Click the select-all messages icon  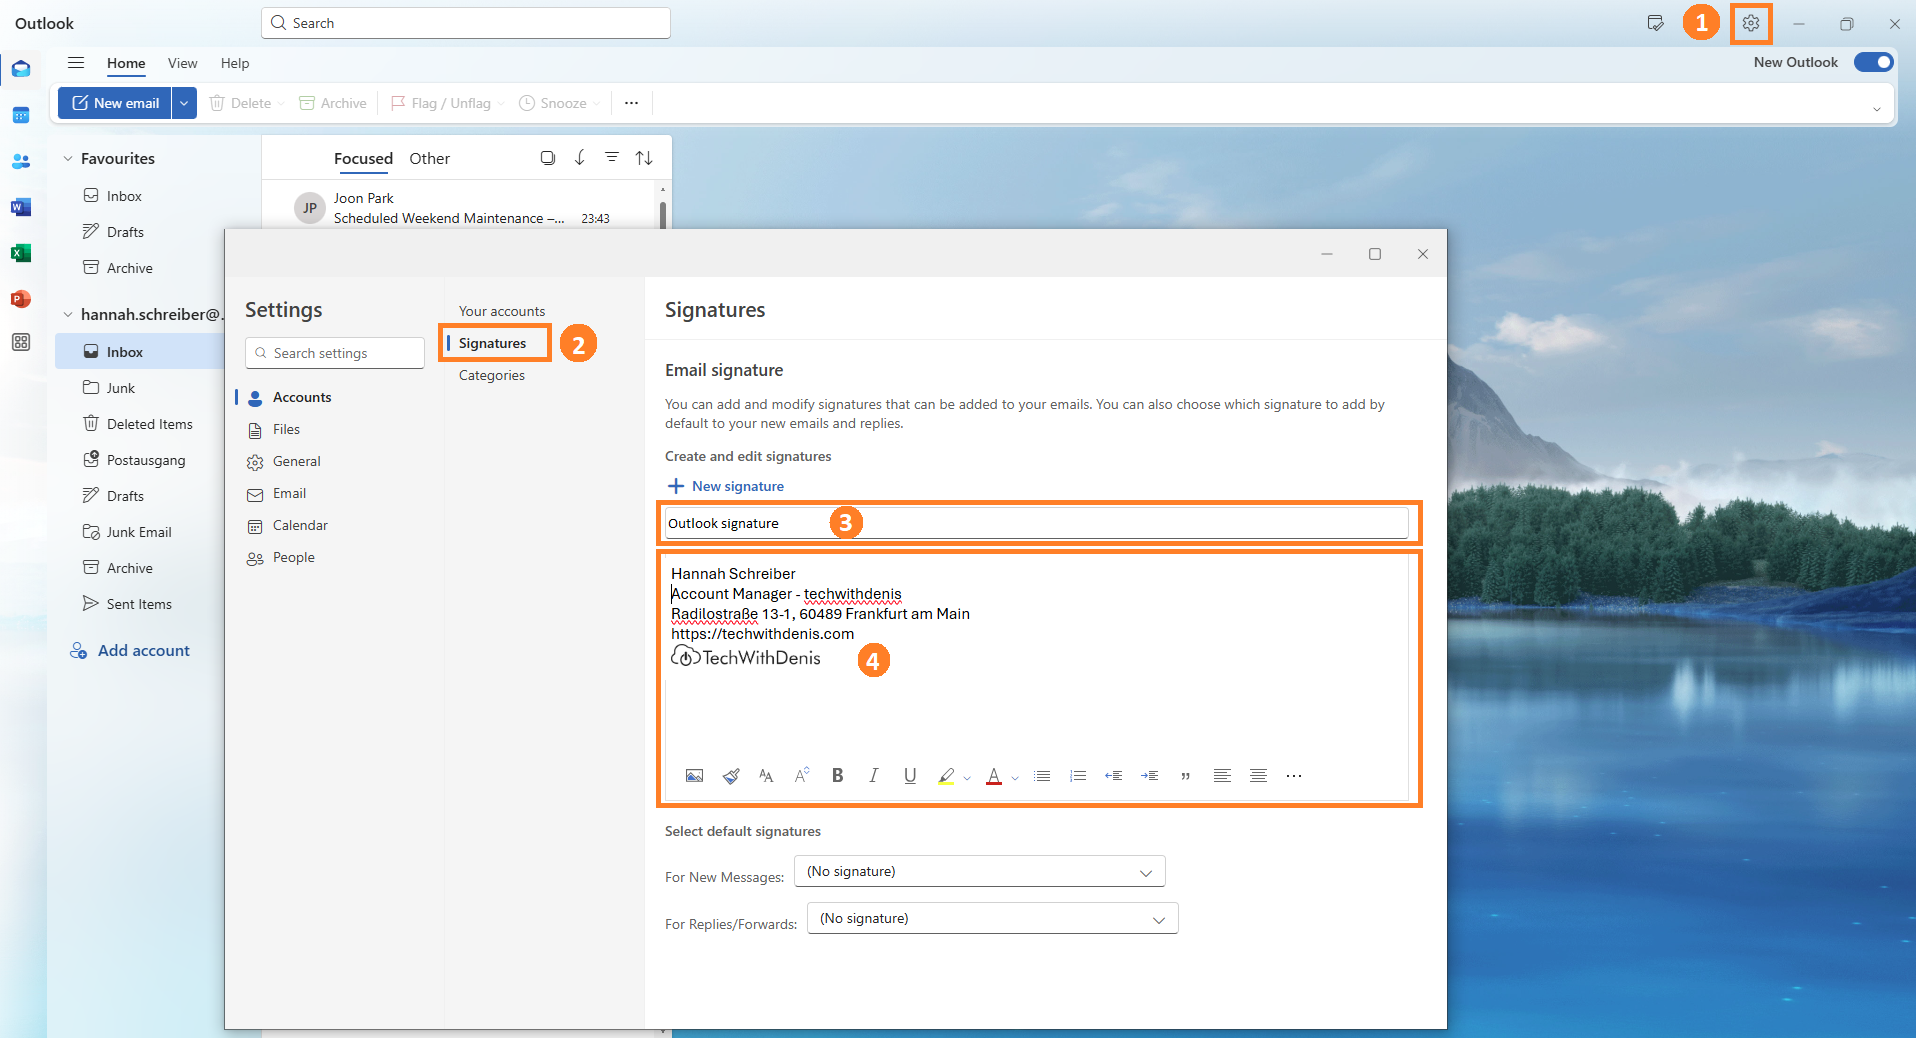point(548,158)
